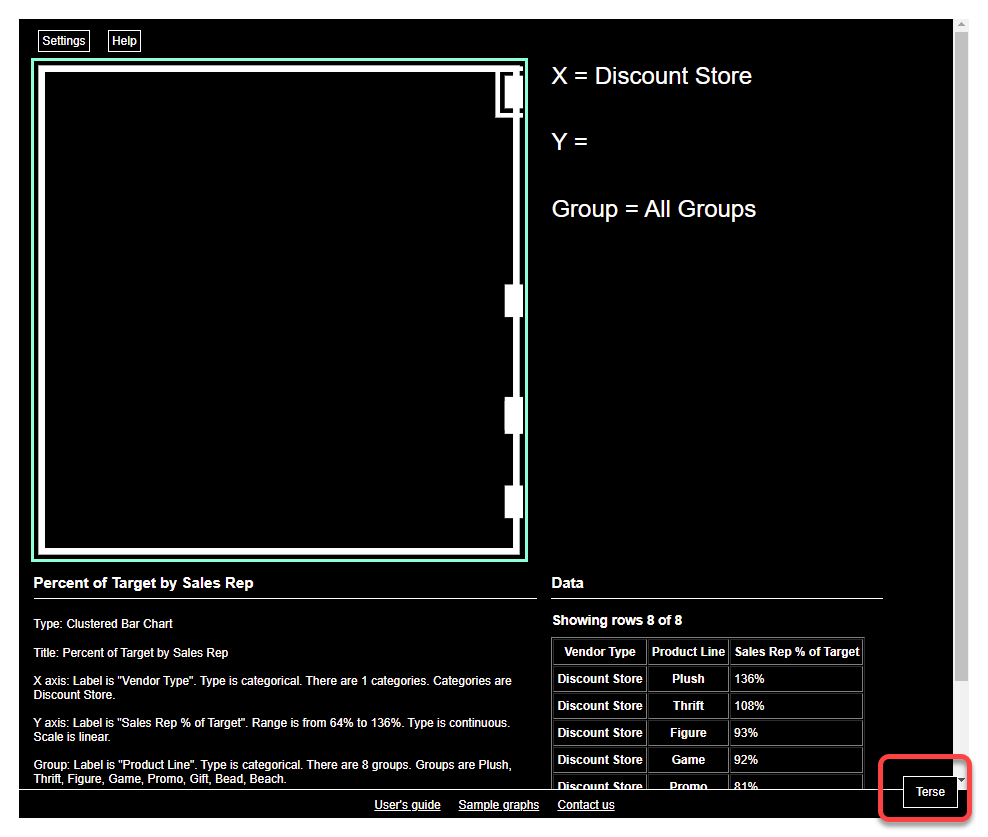Select the 93% value cell
The width and height of the screenshot is (988, 837).
[x=796, y=733]
